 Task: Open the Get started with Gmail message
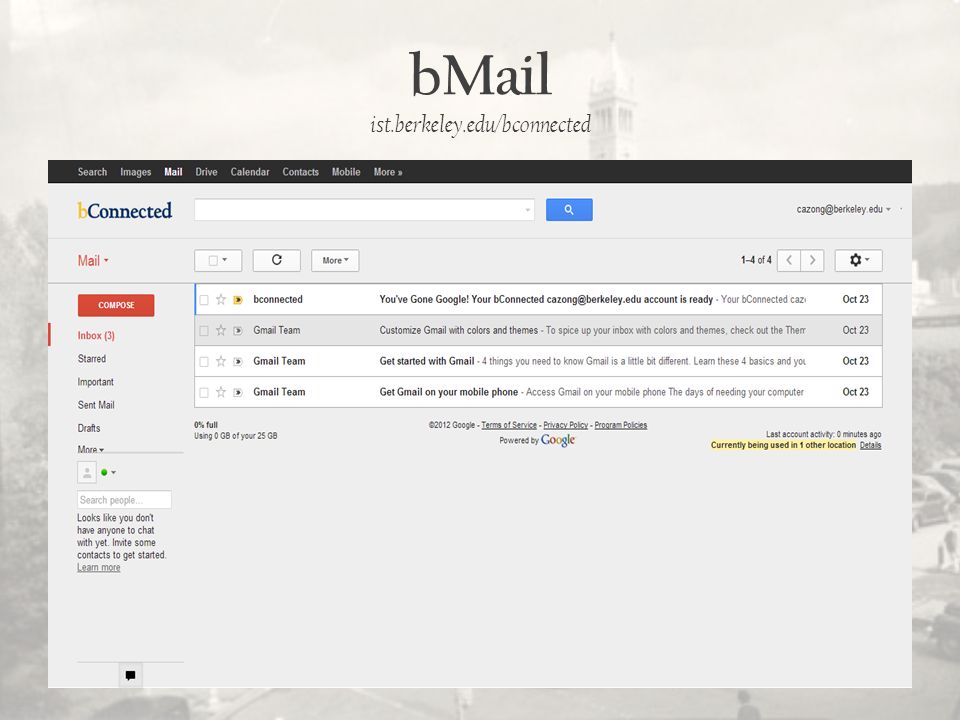tap(539, 361)
